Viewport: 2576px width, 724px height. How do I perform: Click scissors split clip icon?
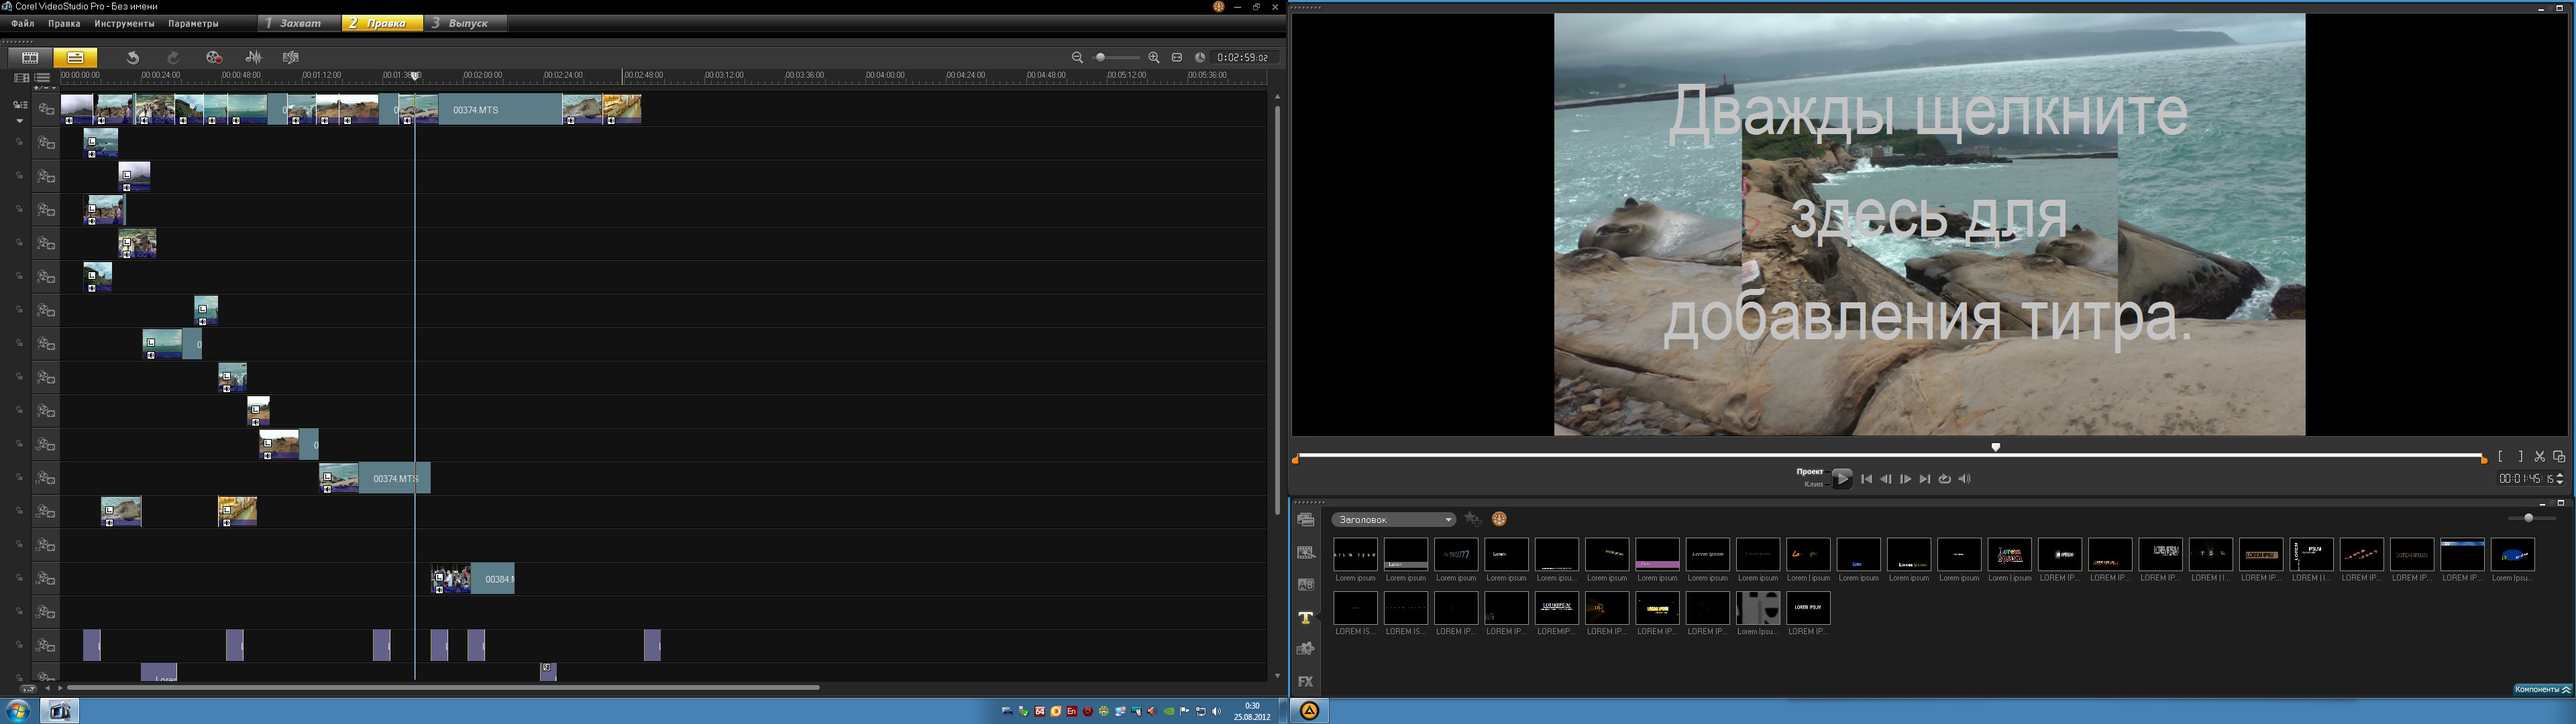2539,457
